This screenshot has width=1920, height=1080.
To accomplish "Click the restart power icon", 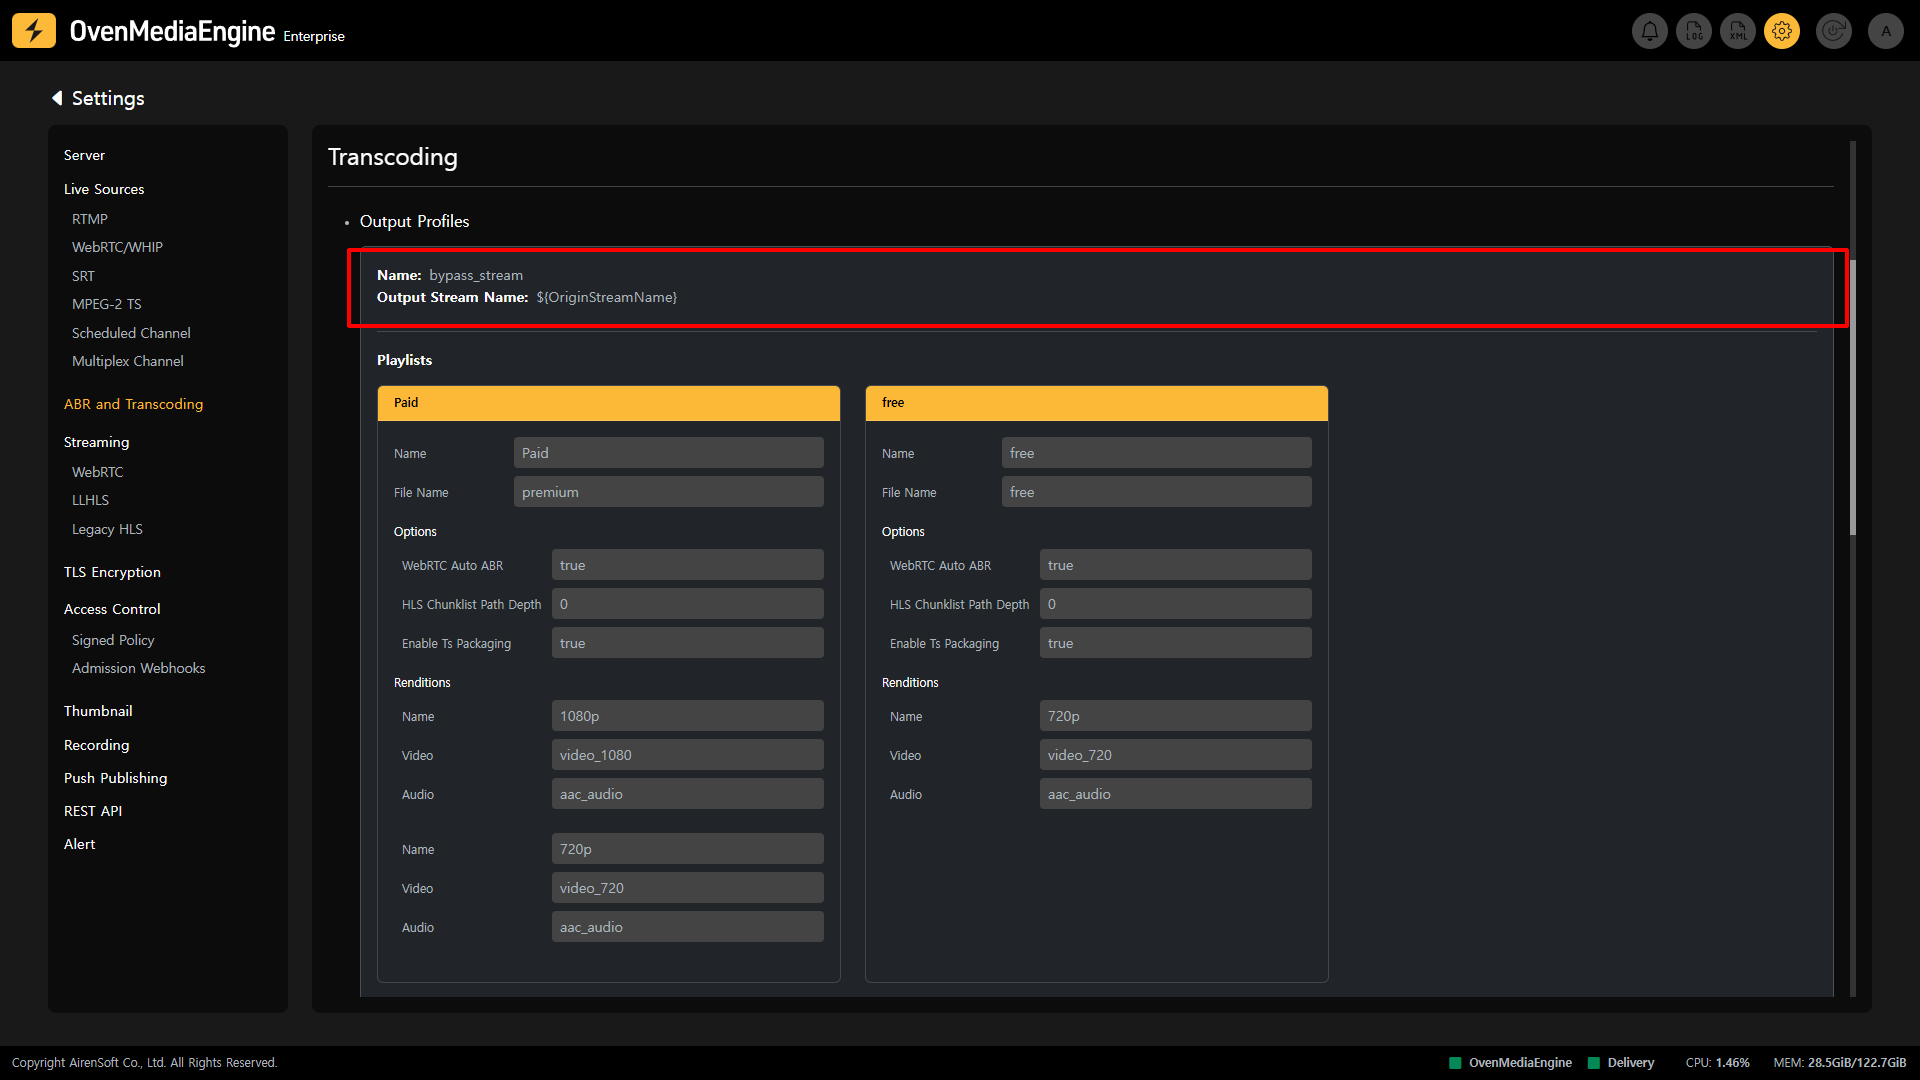I will (x=1834, y=31).
